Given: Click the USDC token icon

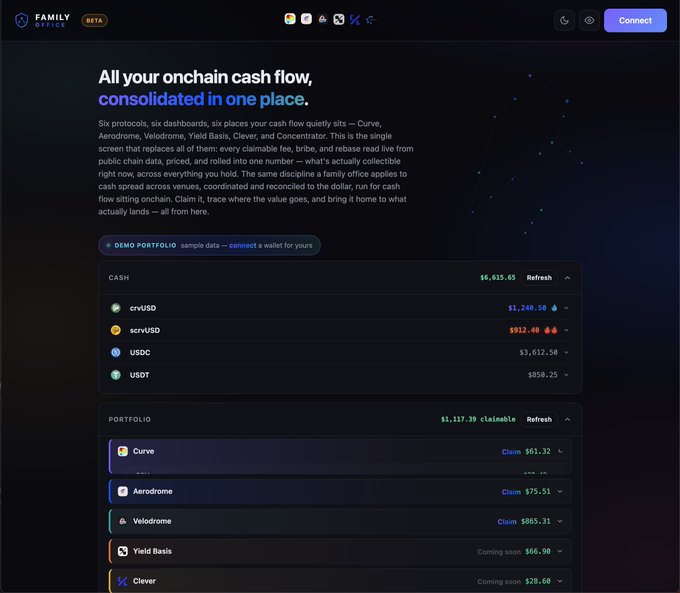Looking at the screenshot, I should [116, 352].
